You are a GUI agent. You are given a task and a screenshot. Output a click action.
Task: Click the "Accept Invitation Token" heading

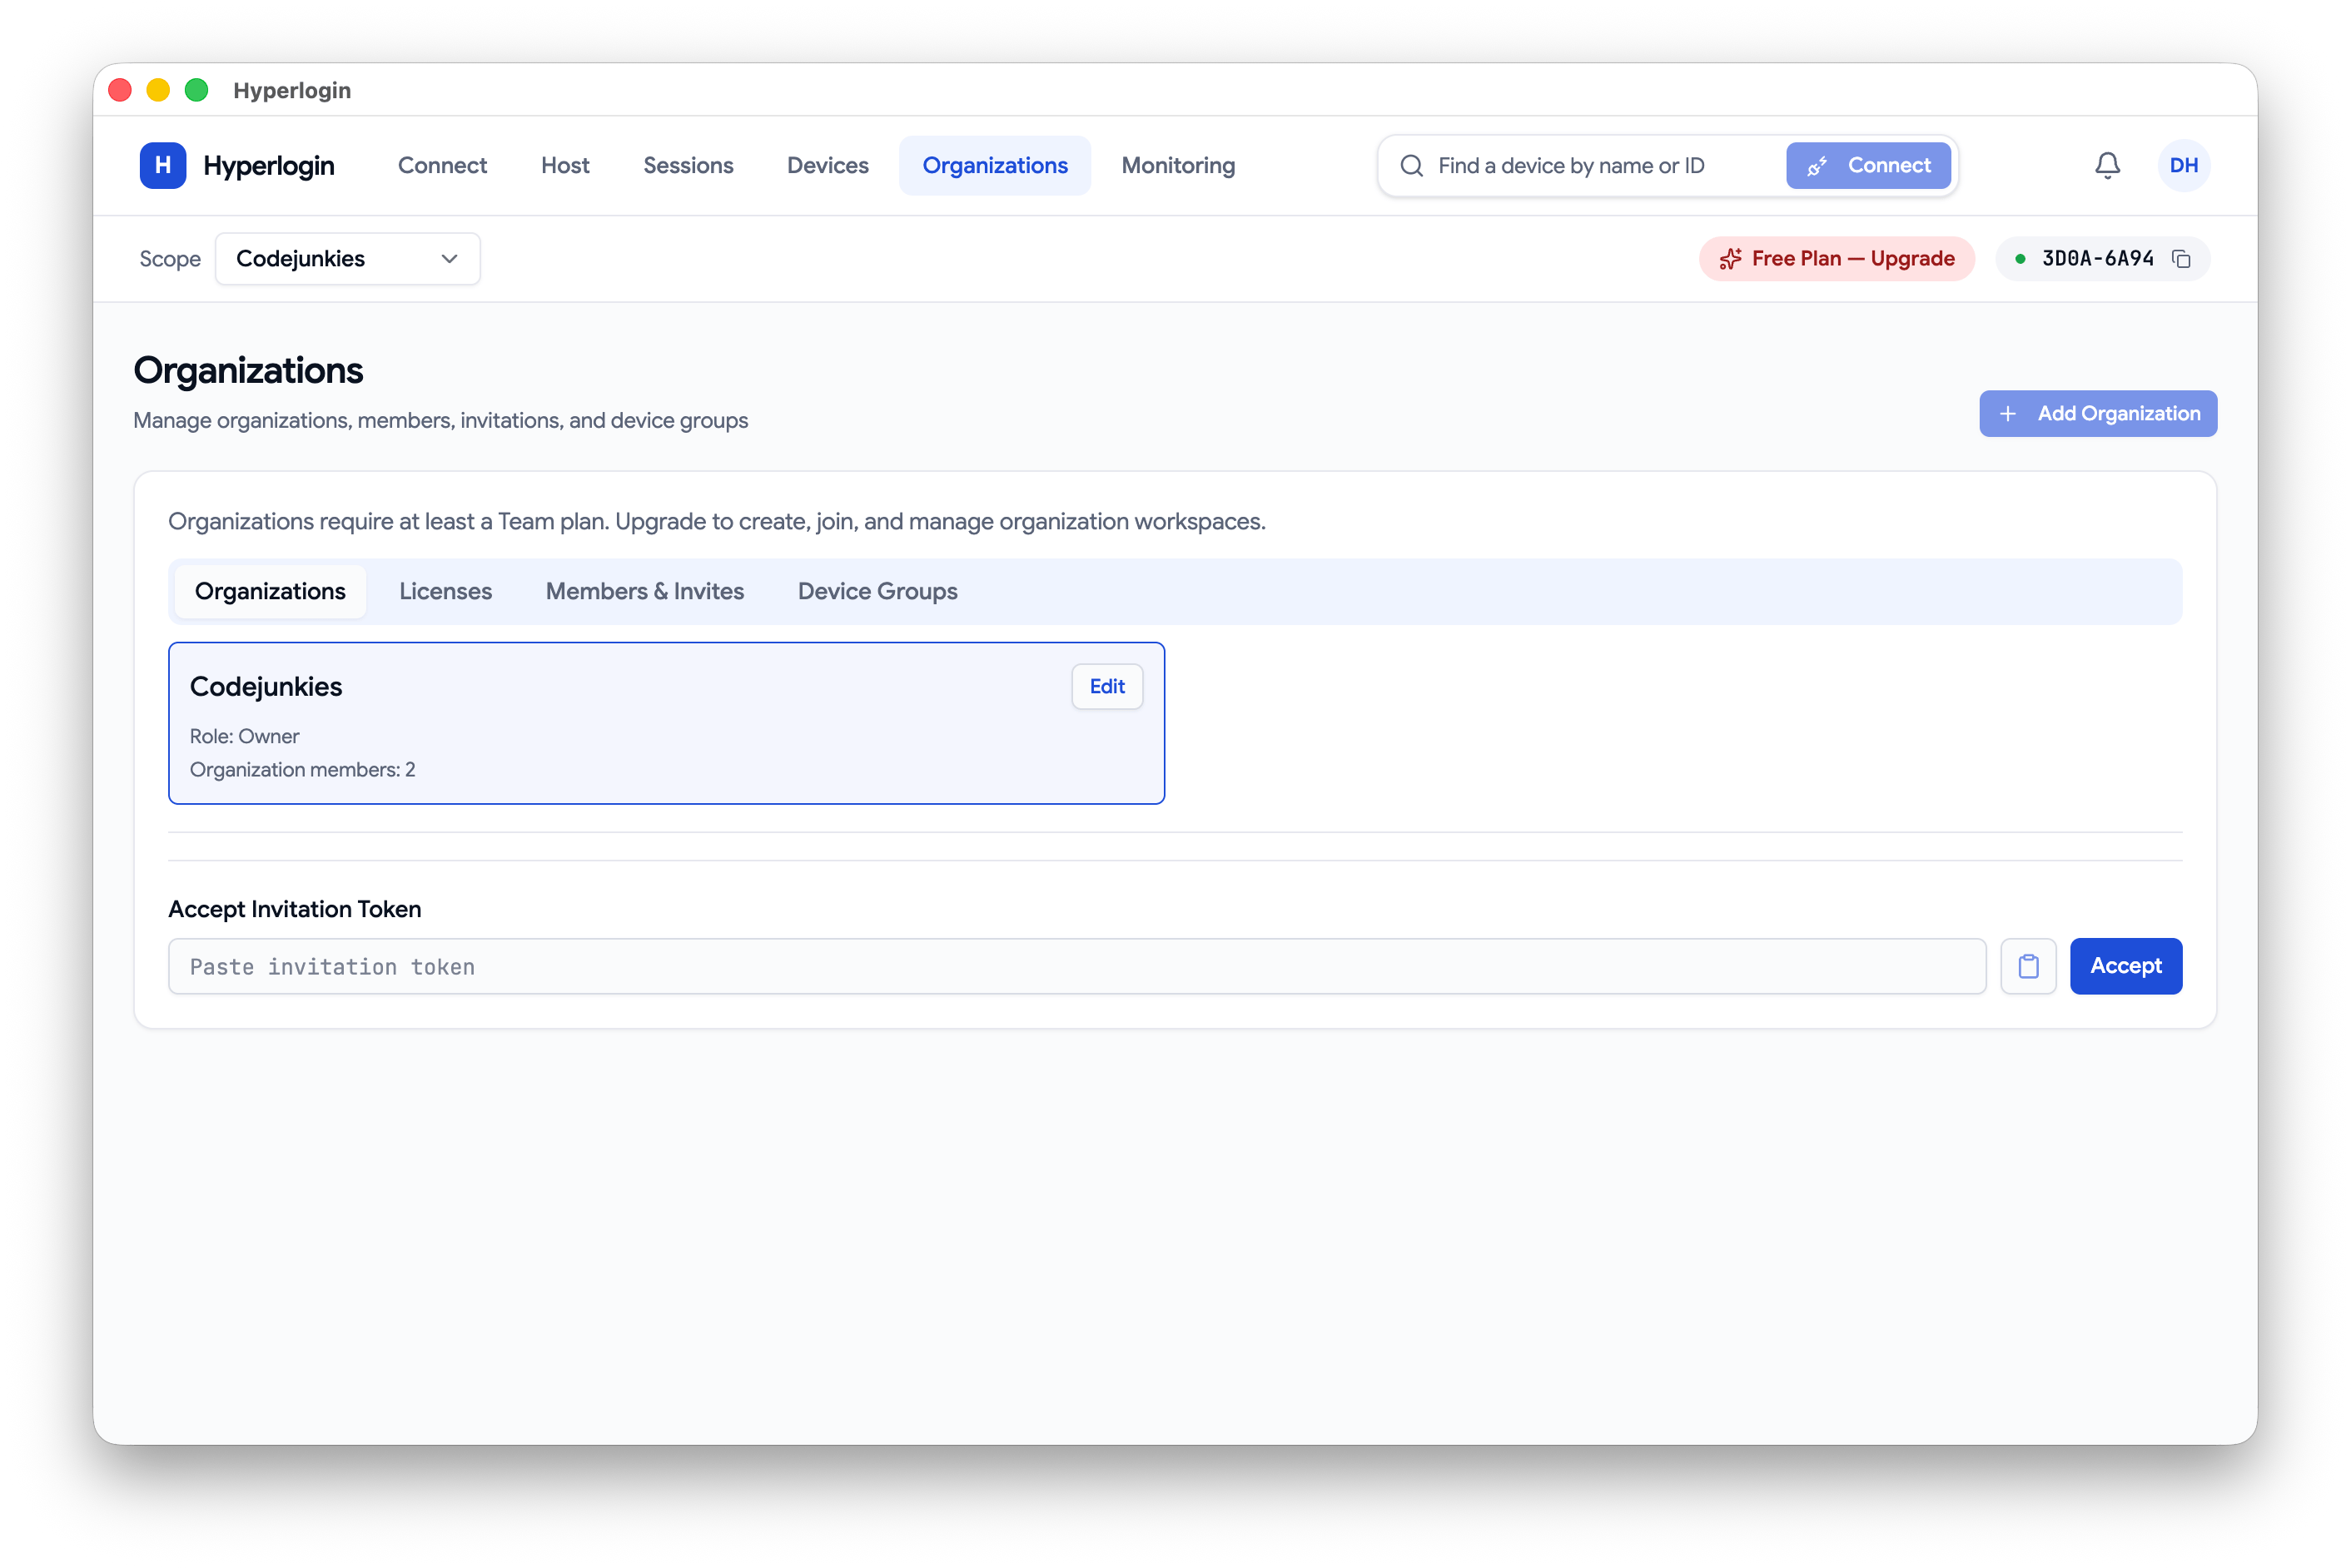click(x=294, y=909)
